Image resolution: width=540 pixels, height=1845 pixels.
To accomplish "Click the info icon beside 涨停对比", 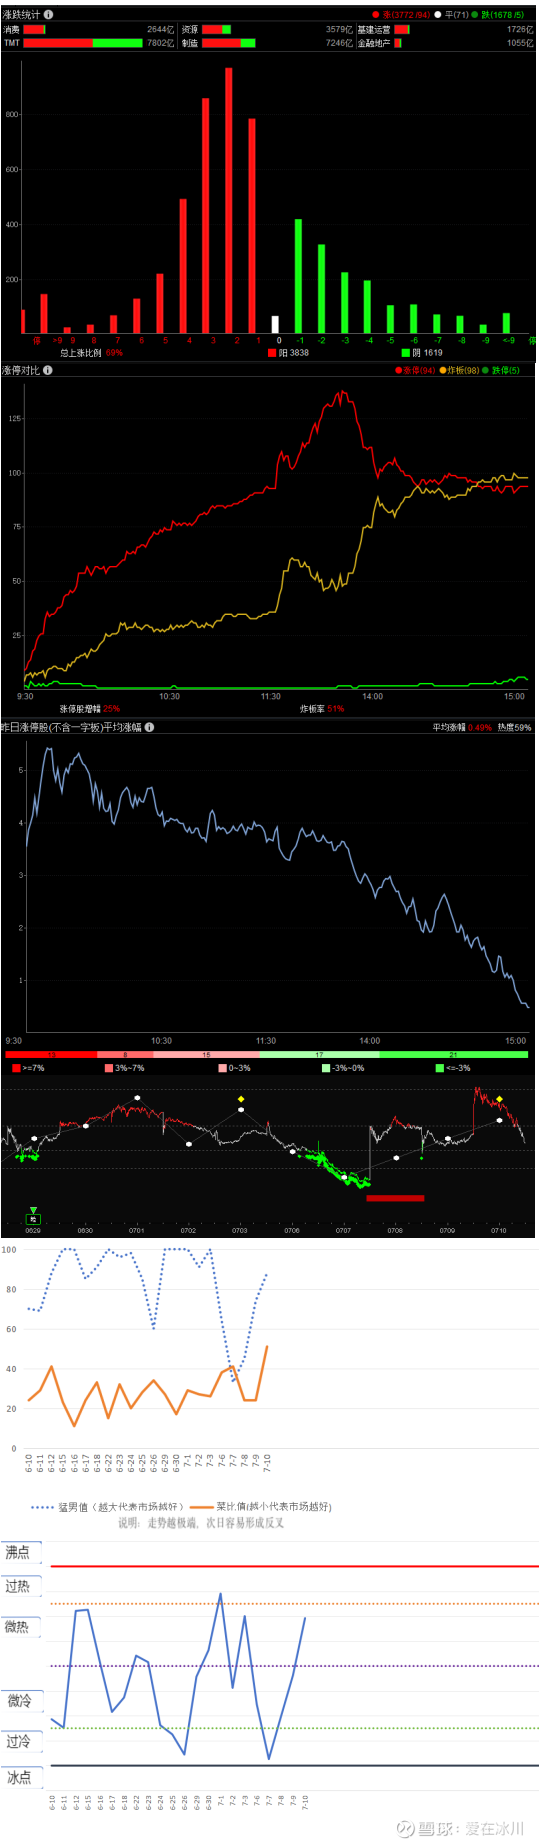I will pos(48,370).
